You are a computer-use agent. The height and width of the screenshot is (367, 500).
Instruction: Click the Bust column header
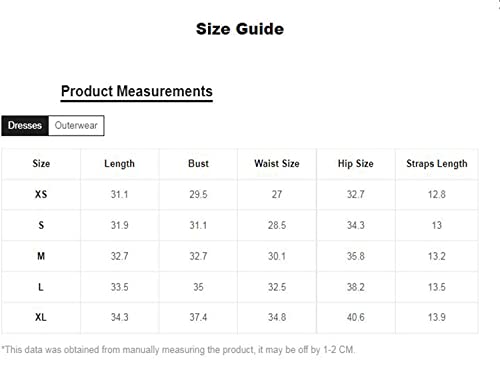198,164
